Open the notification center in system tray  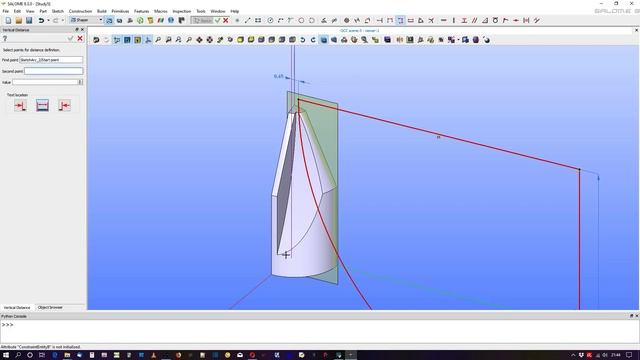[629, 355]
